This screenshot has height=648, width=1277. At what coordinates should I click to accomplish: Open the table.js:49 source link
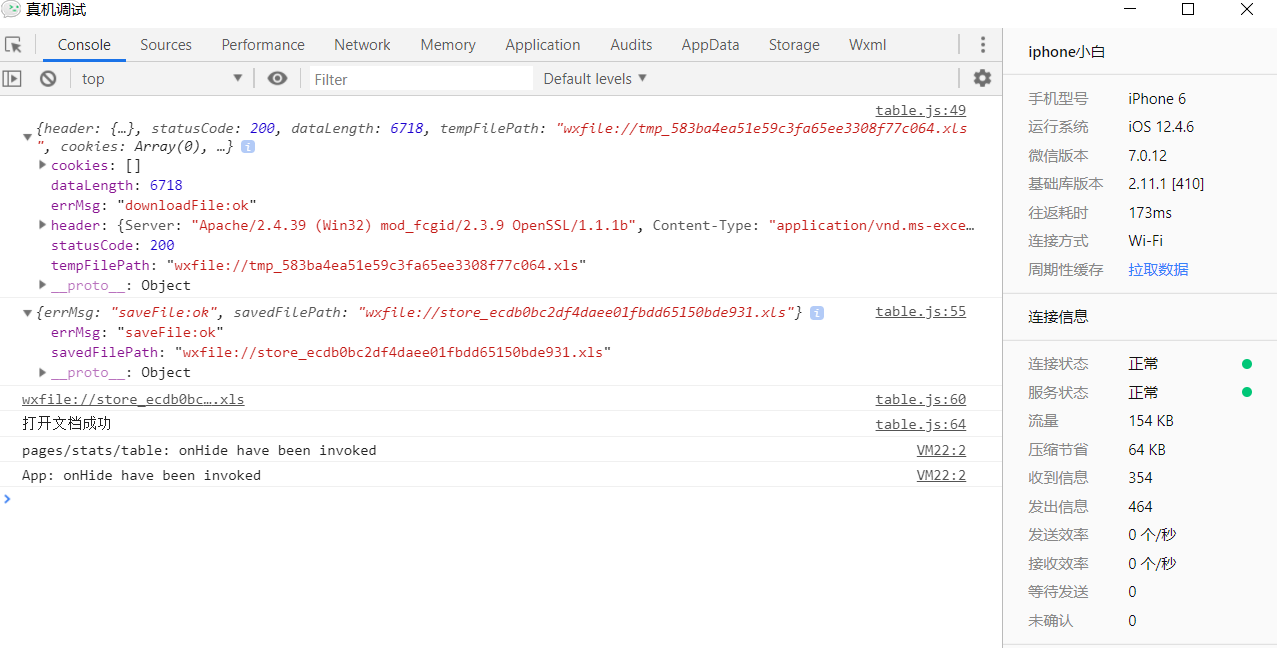(920, 111)
